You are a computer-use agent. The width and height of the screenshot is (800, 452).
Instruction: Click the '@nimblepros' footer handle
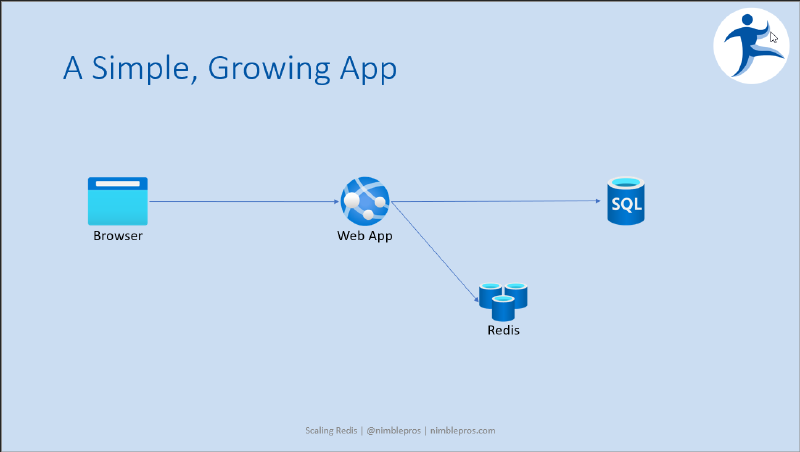coord(394,431)
